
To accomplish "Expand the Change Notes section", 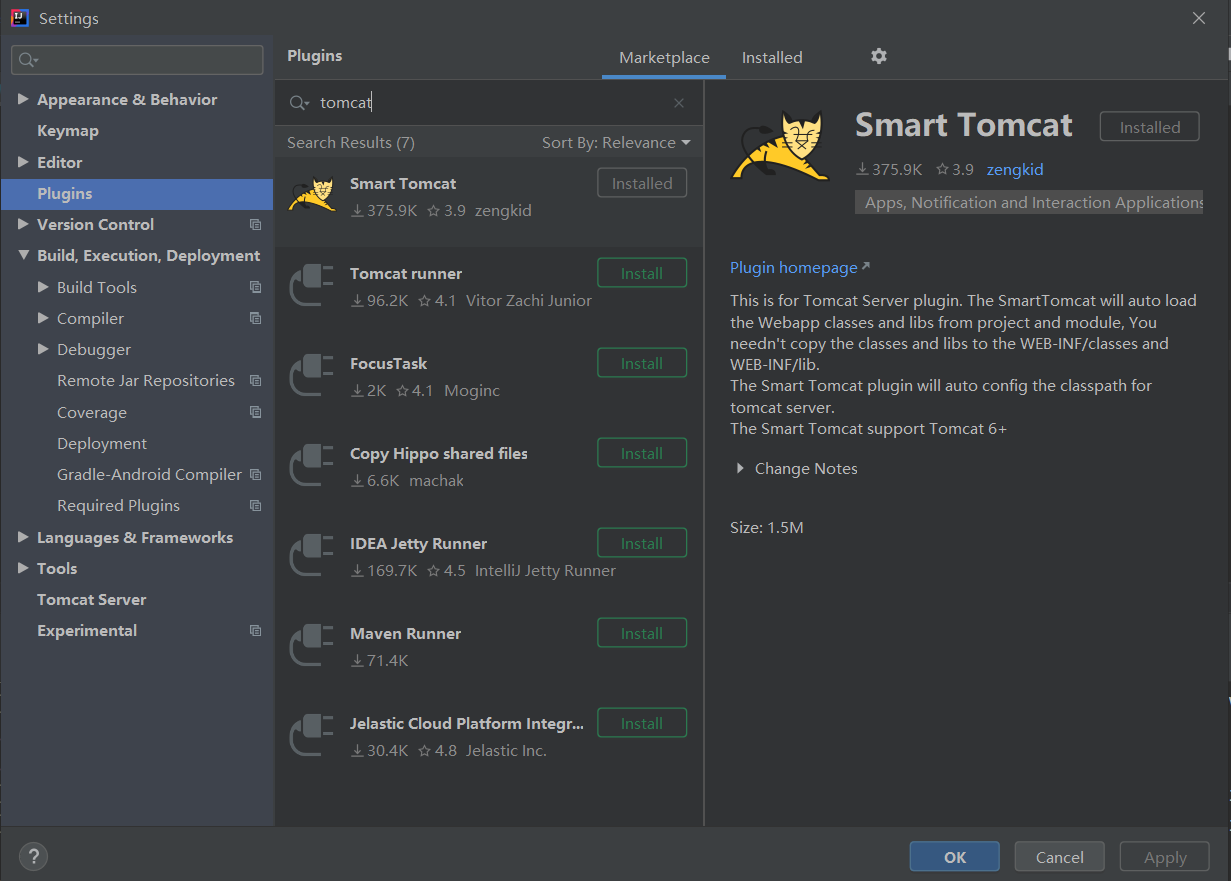I will 740,469.
